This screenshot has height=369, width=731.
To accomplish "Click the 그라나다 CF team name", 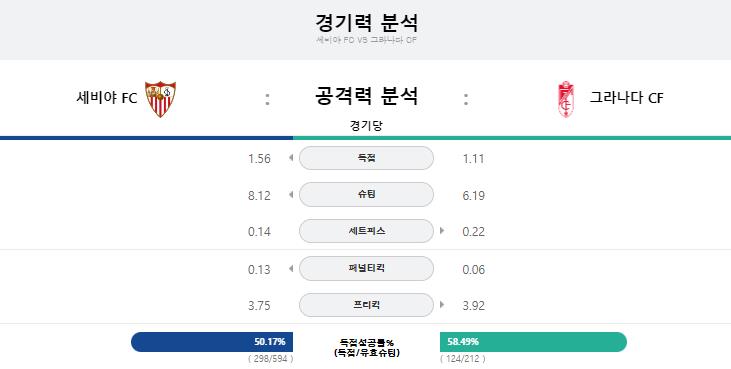I will click(627, 98).
